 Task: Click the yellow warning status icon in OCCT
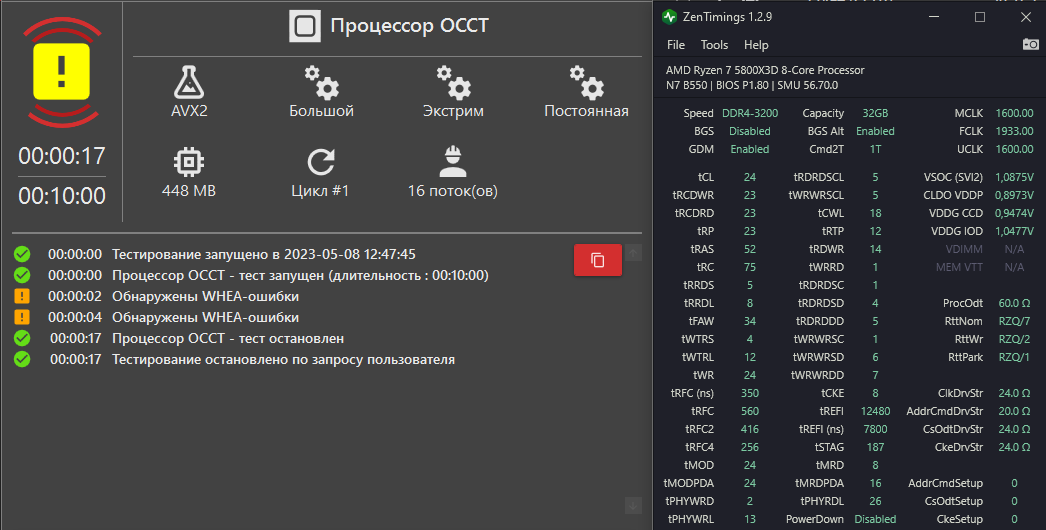[61, 71]
